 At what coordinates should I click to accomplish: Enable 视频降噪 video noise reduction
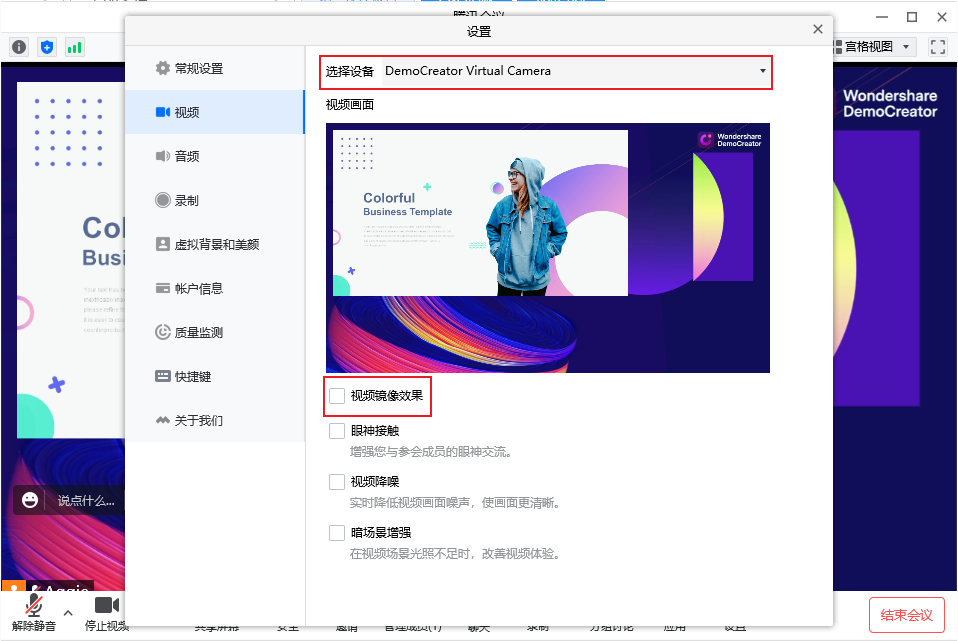pos(337,481)
